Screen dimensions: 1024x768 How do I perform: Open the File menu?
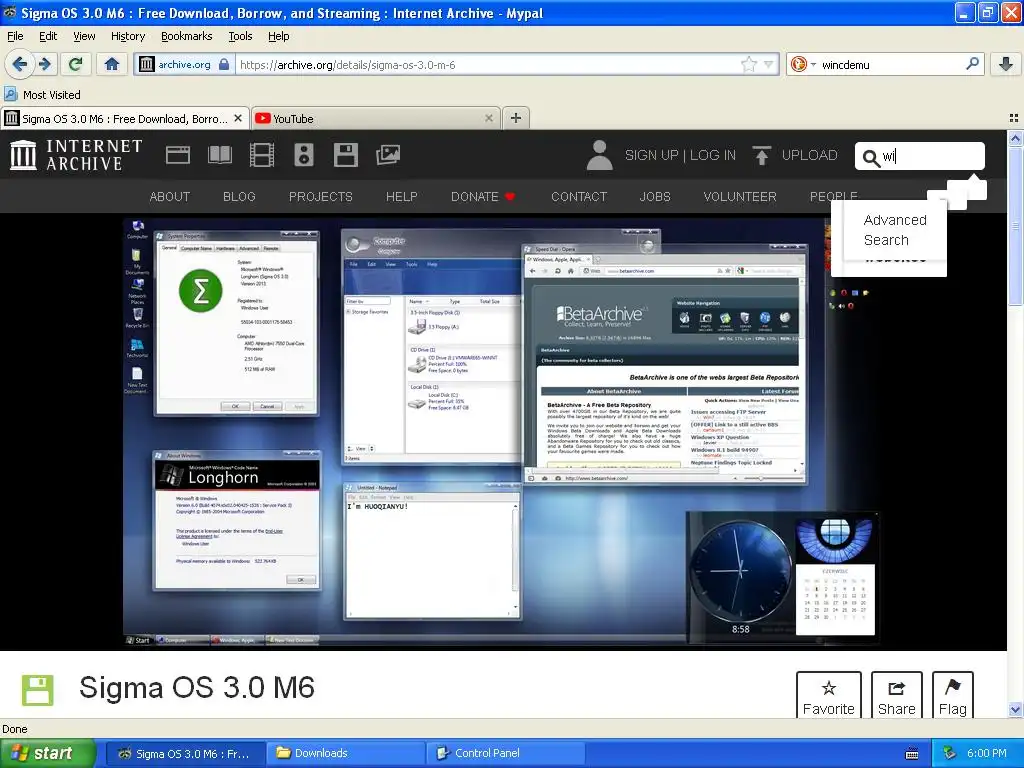coord(15,36)
